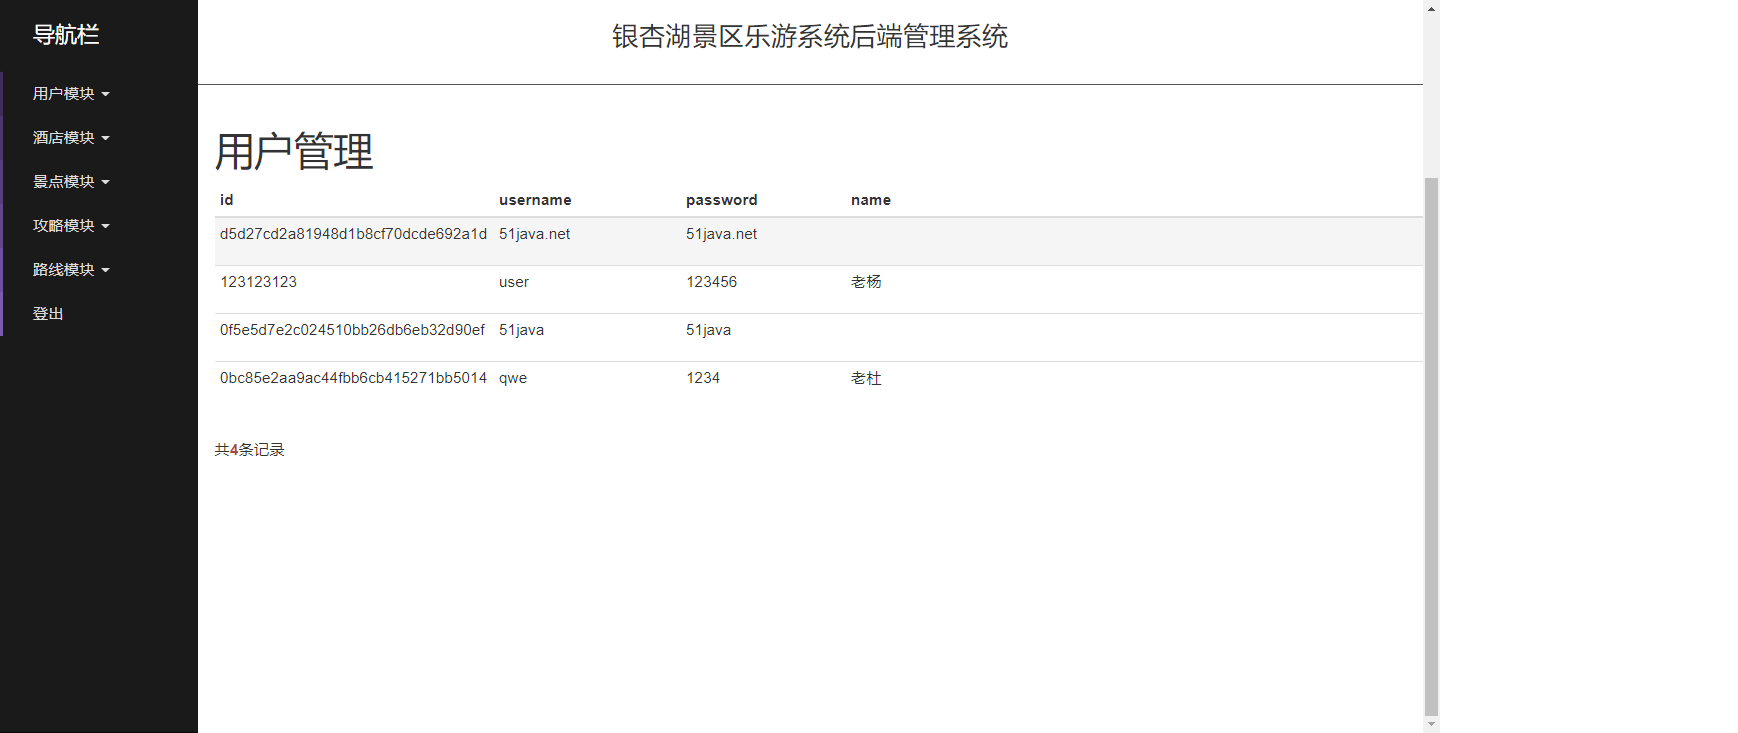Click the id column header
The height and width of the screenshot is (733, 1738).
tap(227, 200)
